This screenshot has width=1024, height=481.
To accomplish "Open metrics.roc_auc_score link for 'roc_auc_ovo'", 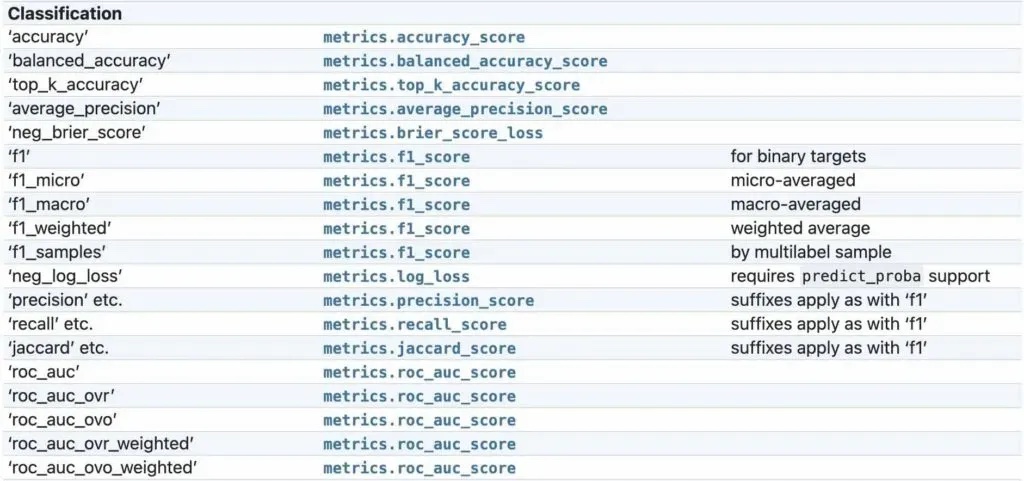I will pos(419,420).
